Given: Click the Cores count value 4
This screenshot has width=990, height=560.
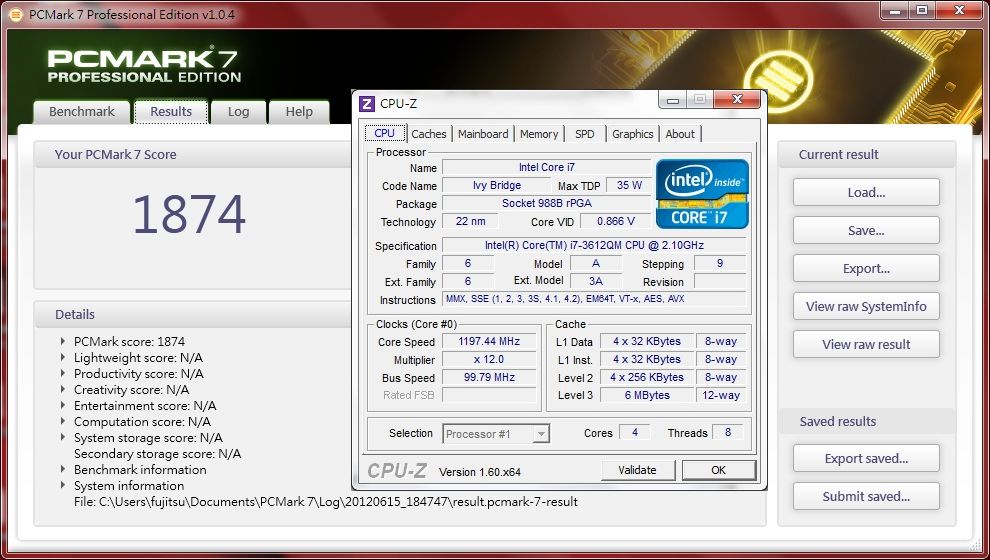Looking at the screenshot, I should coord(635,432).
